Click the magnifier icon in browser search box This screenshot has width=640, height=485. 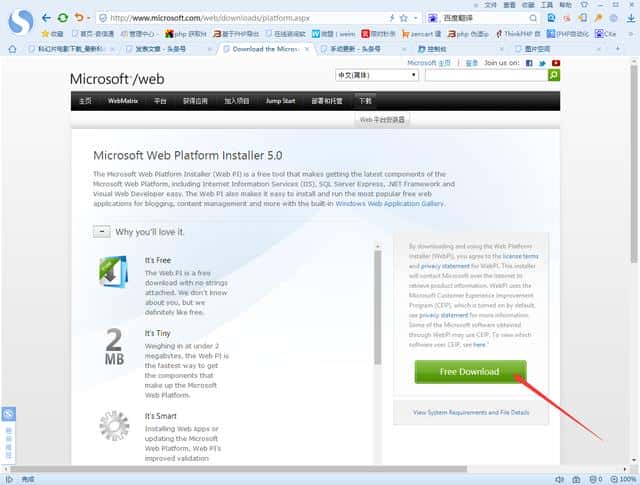click(533, 18)
